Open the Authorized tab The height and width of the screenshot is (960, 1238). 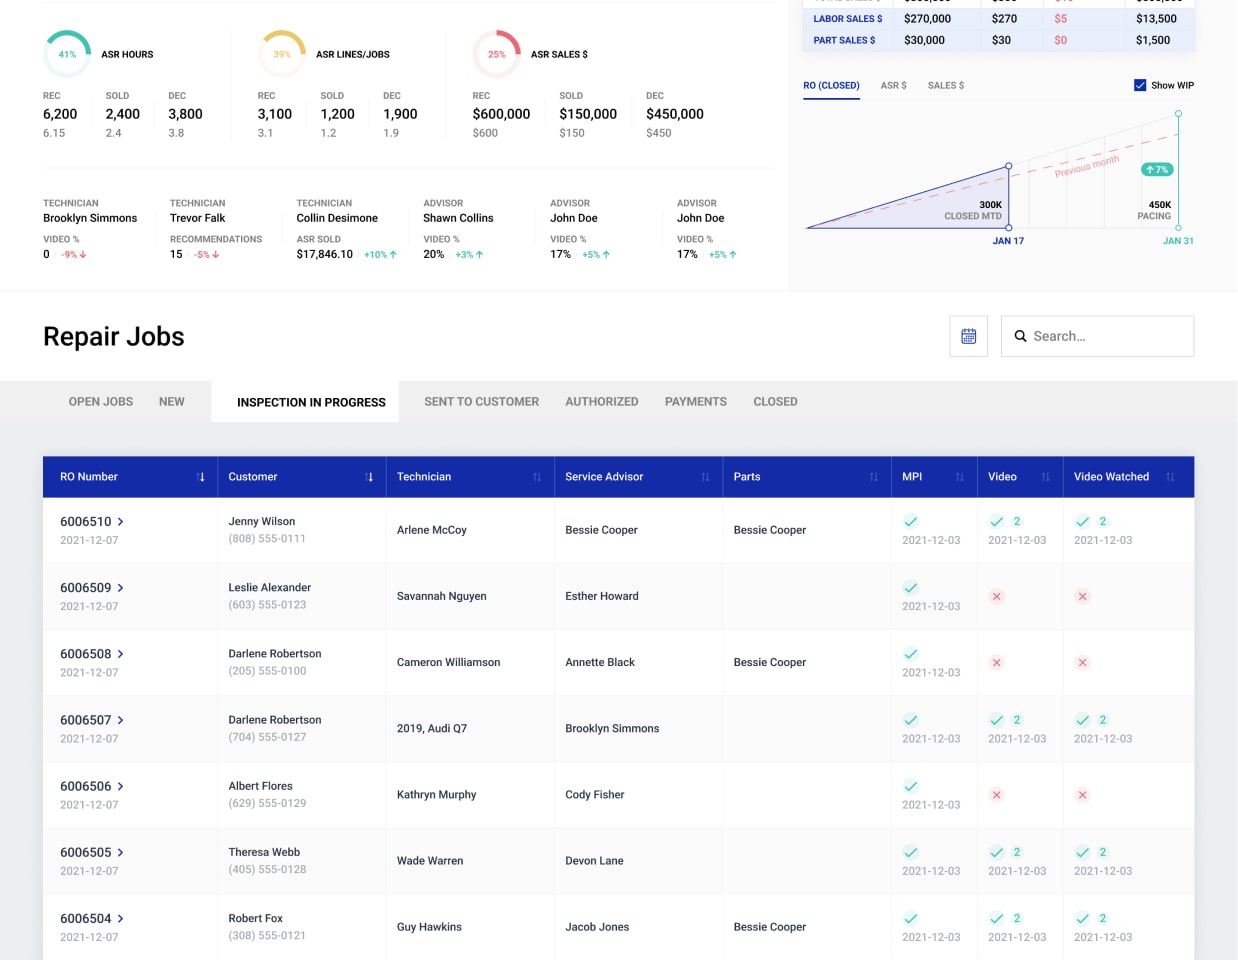click(x=602, y=402)
